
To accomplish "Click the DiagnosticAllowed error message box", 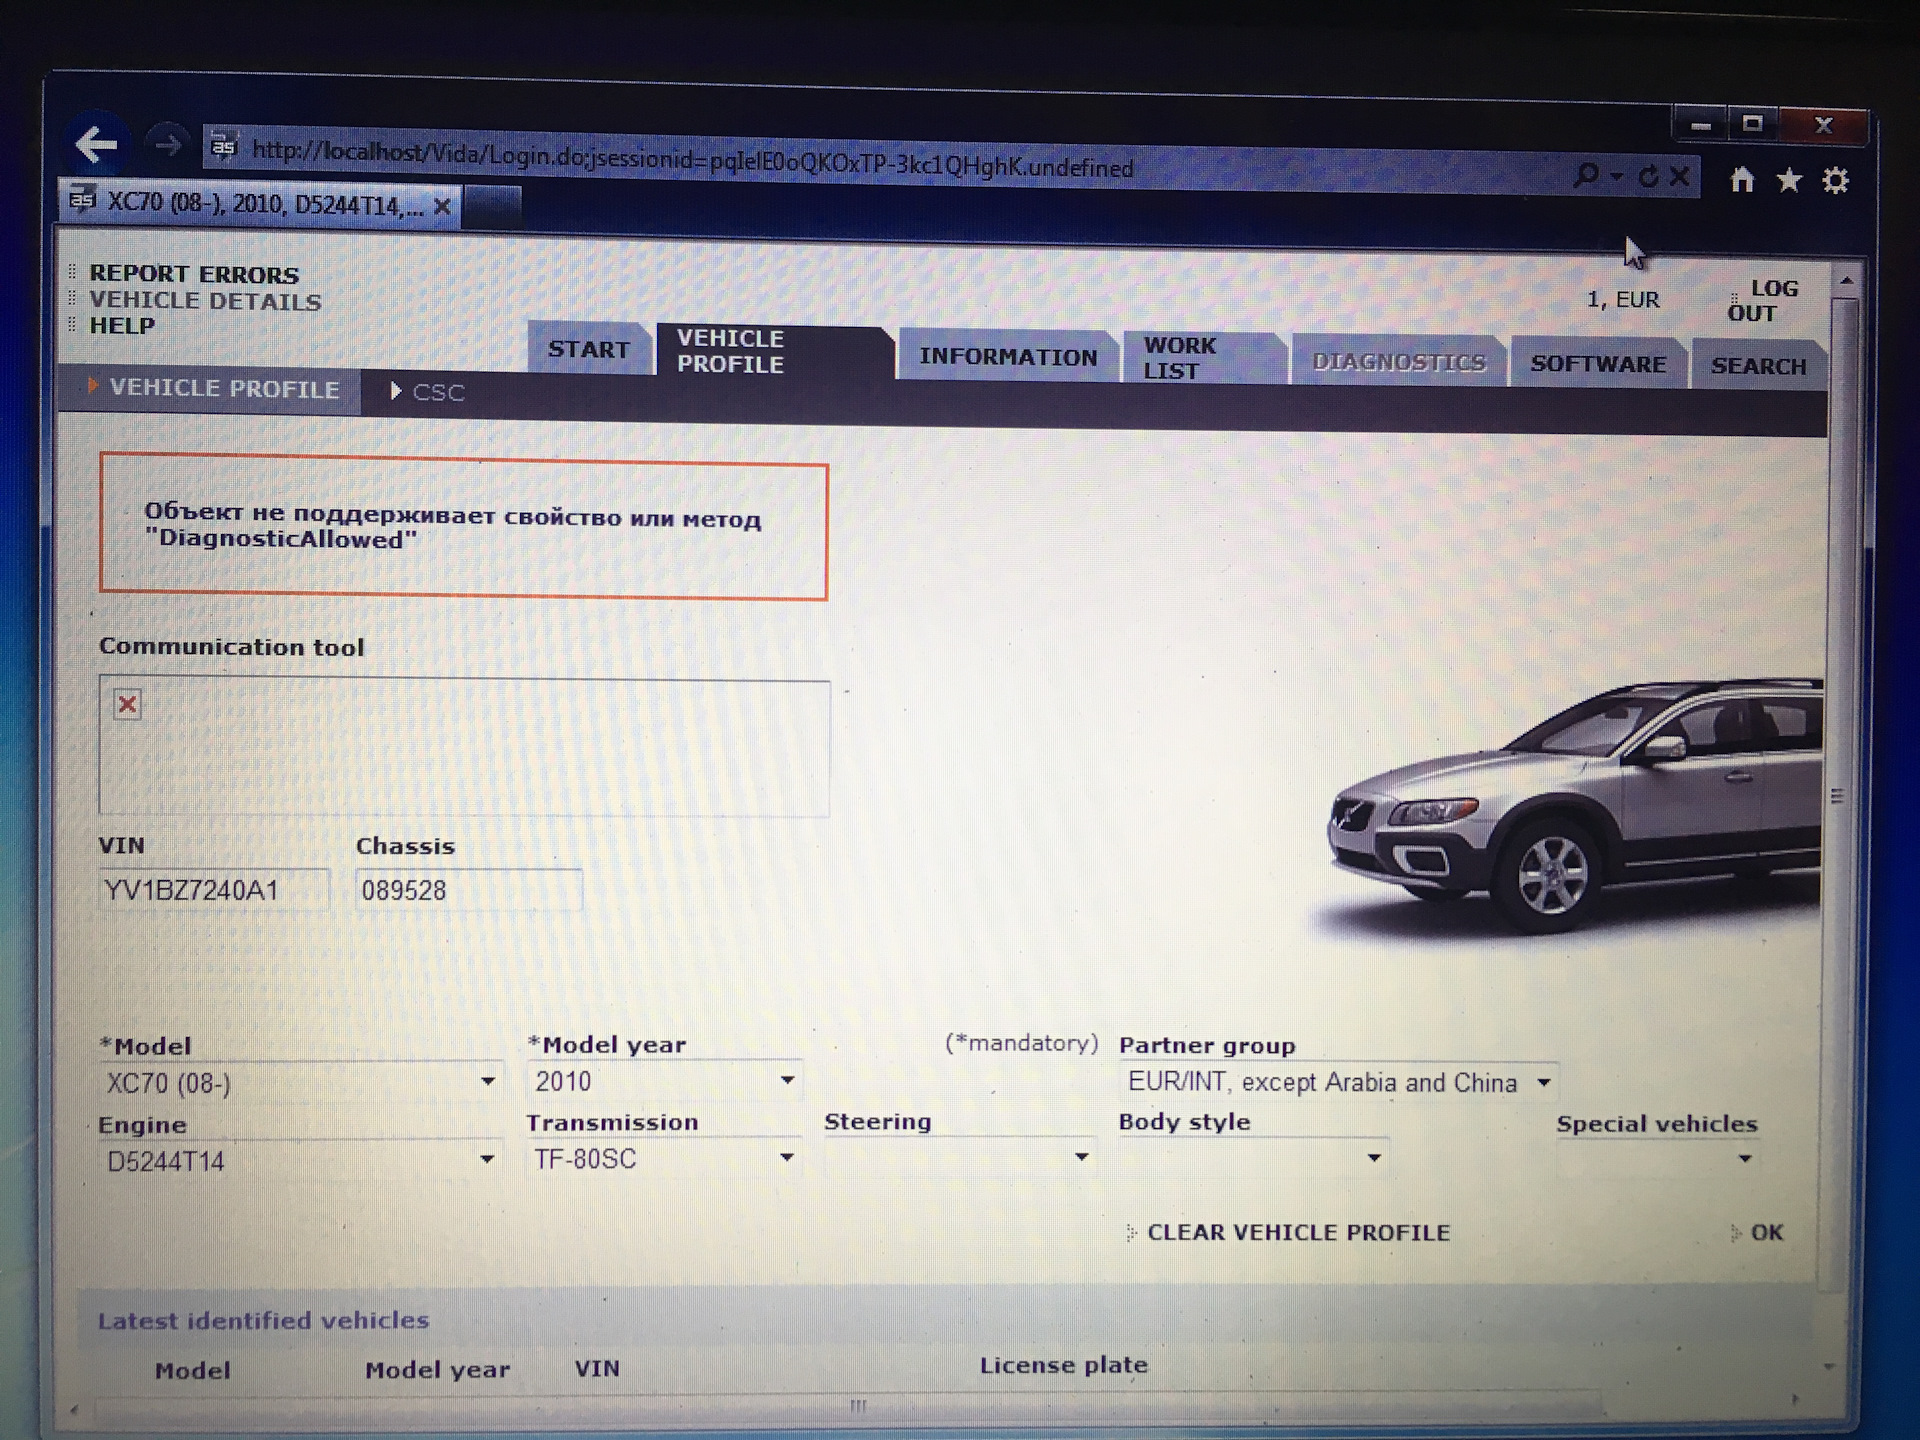I will (463, 526).
